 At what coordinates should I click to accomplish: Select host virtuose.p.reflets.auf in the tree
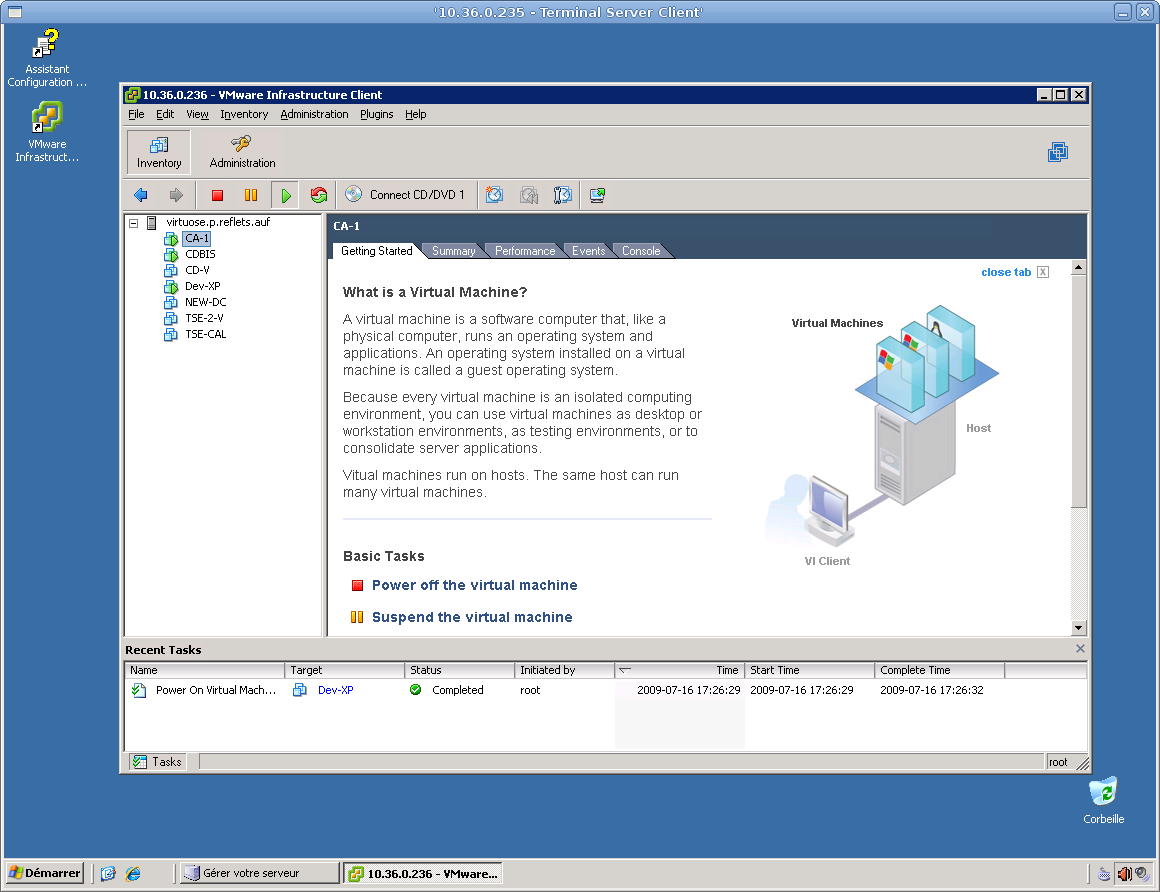218,222
